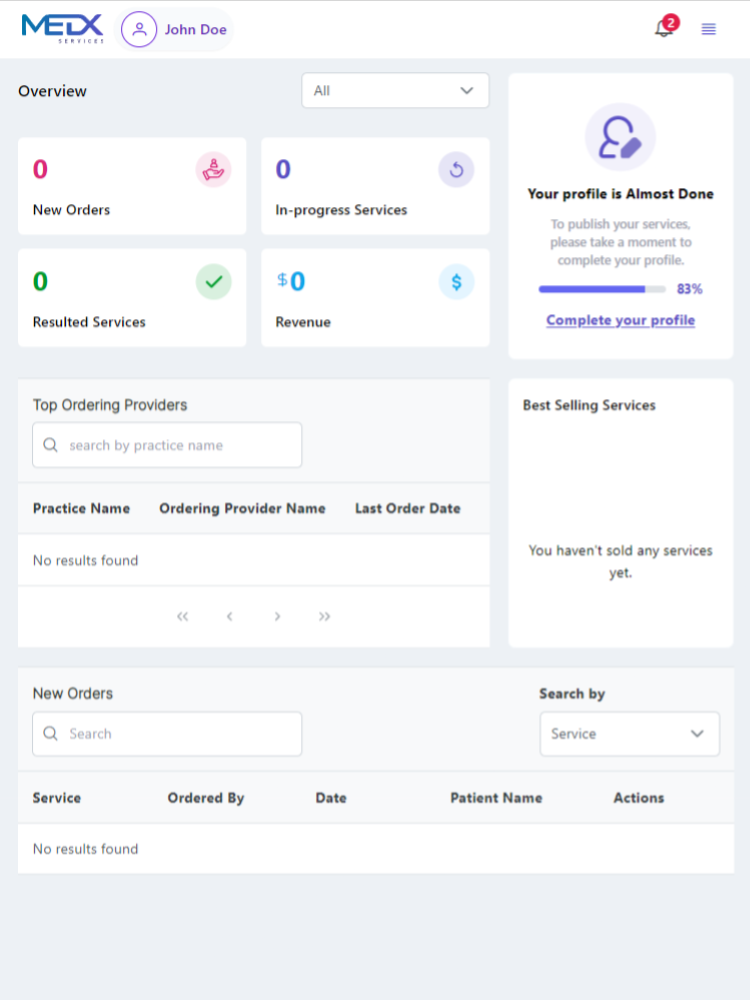This screenshot has width=750, height=1000.
Task: Click the MEDX Services logo
Action: 62,28
